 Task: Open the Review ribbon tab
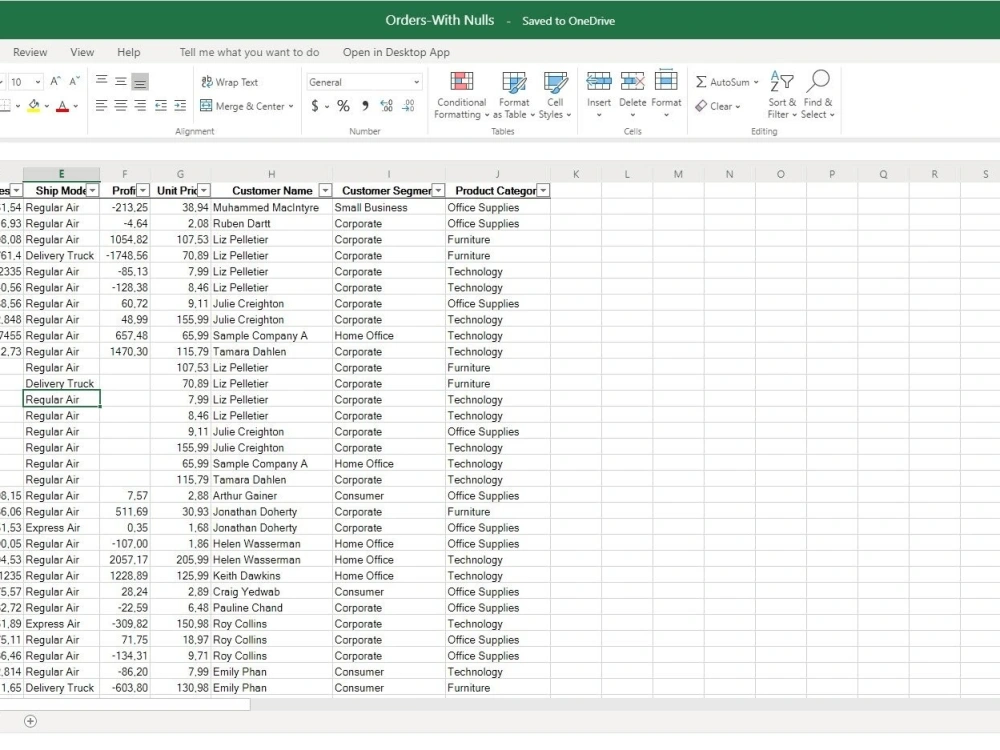30,52
